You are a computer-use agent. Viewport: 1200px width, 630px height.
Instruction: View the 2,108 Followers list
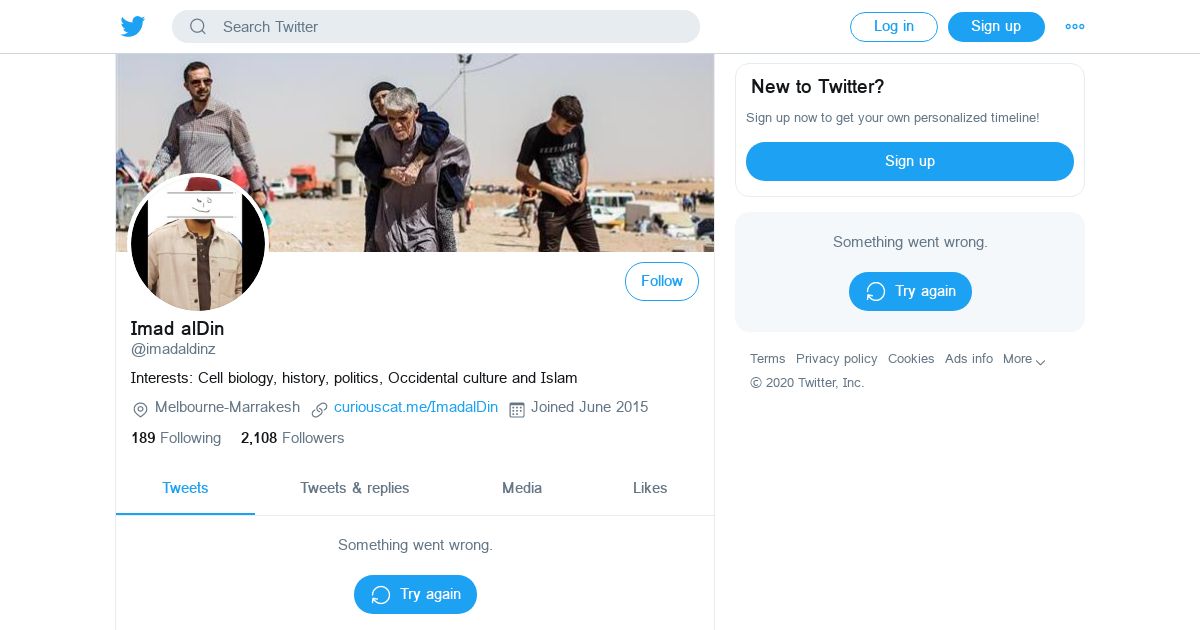click(292, 438)
